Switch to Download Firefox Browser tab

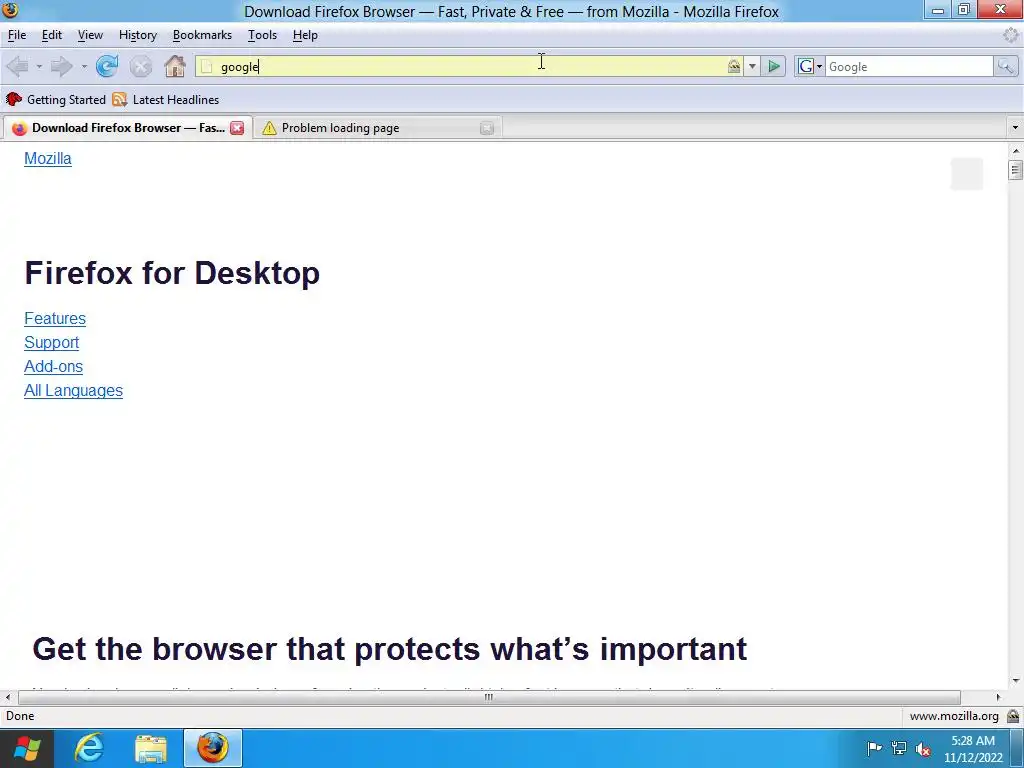[x=128, y=128]
